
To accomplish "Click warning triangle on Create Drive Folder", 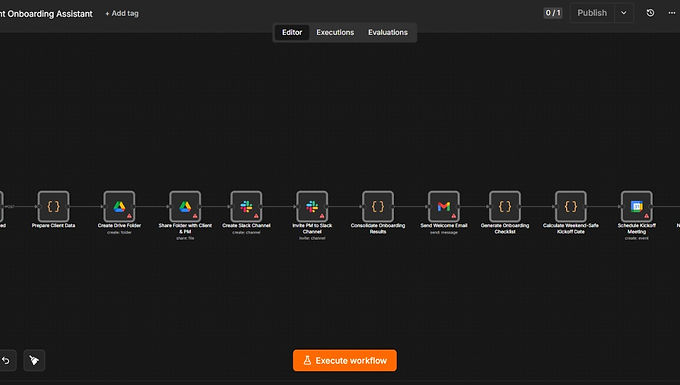I will click(129, 216).
